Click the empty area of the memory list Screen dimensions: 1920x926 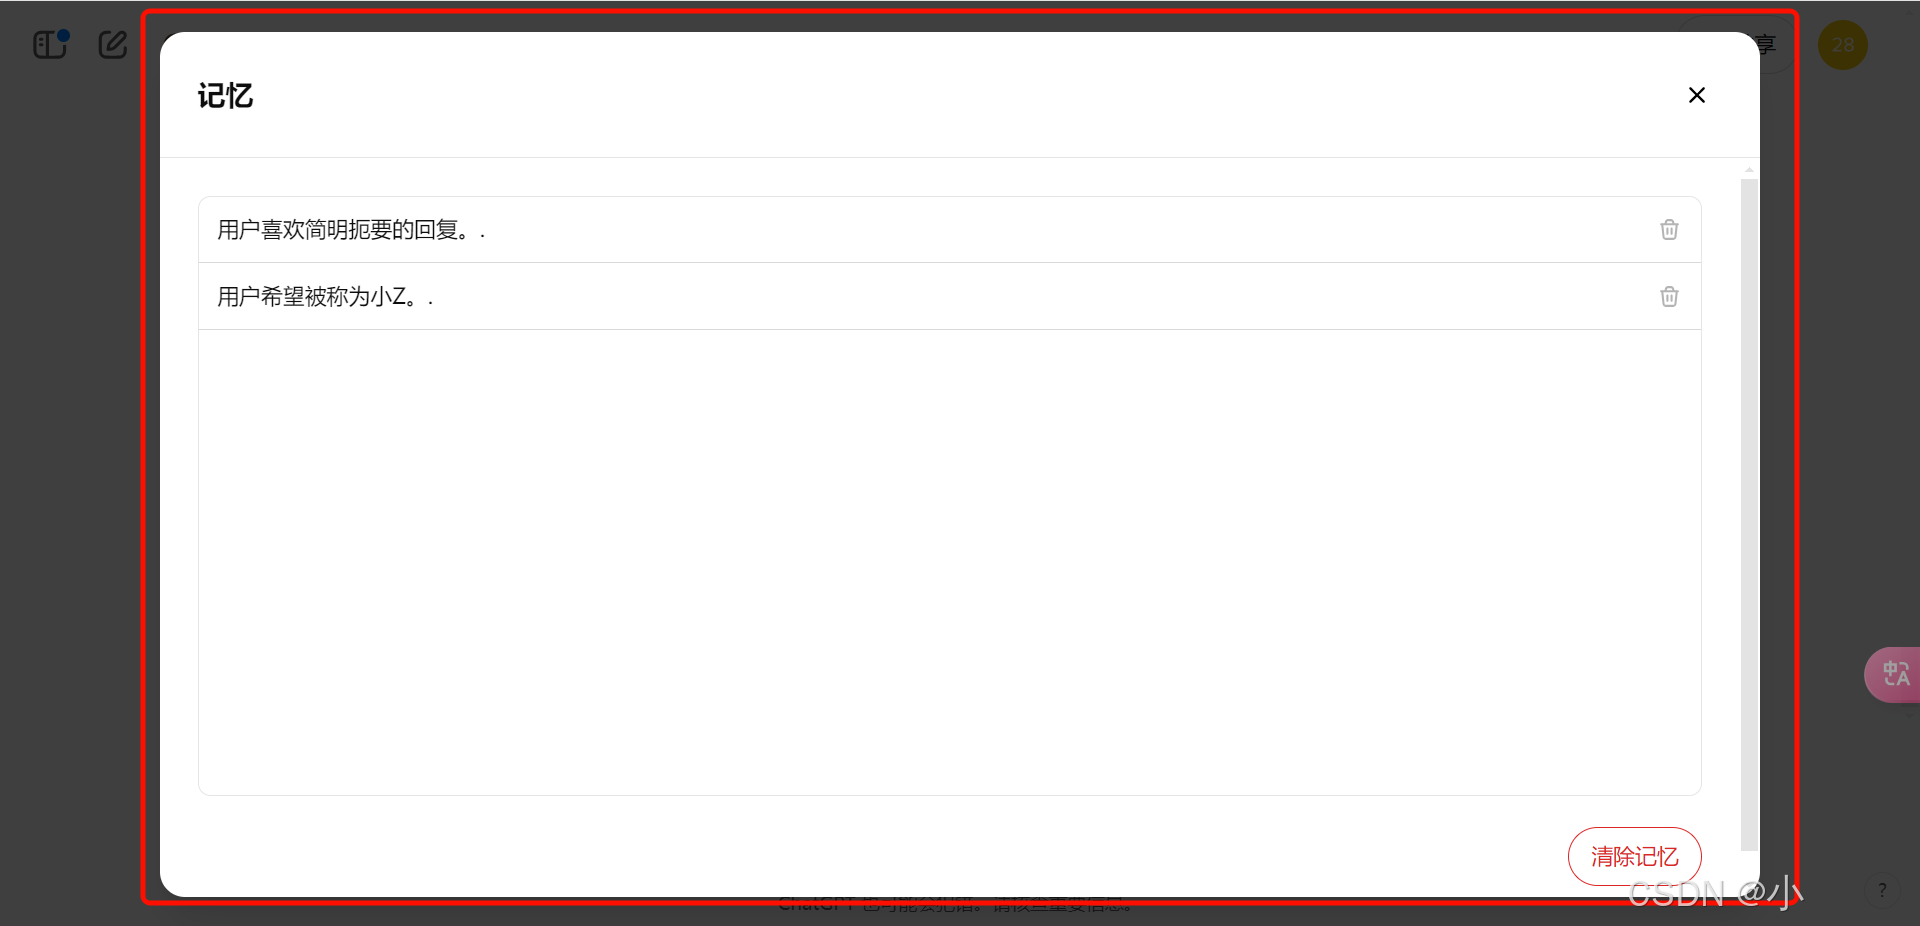pos(950,562)
